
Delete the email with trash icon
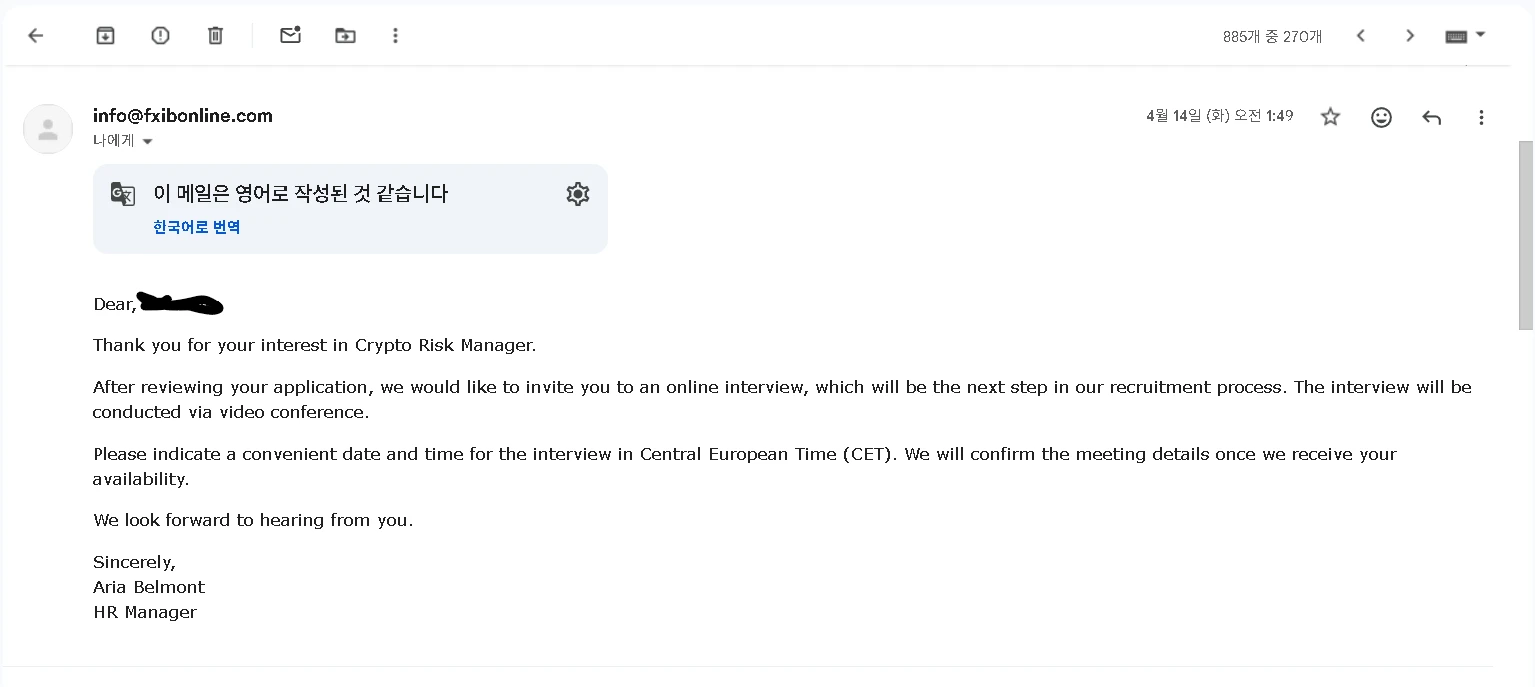tap(215, 36)
